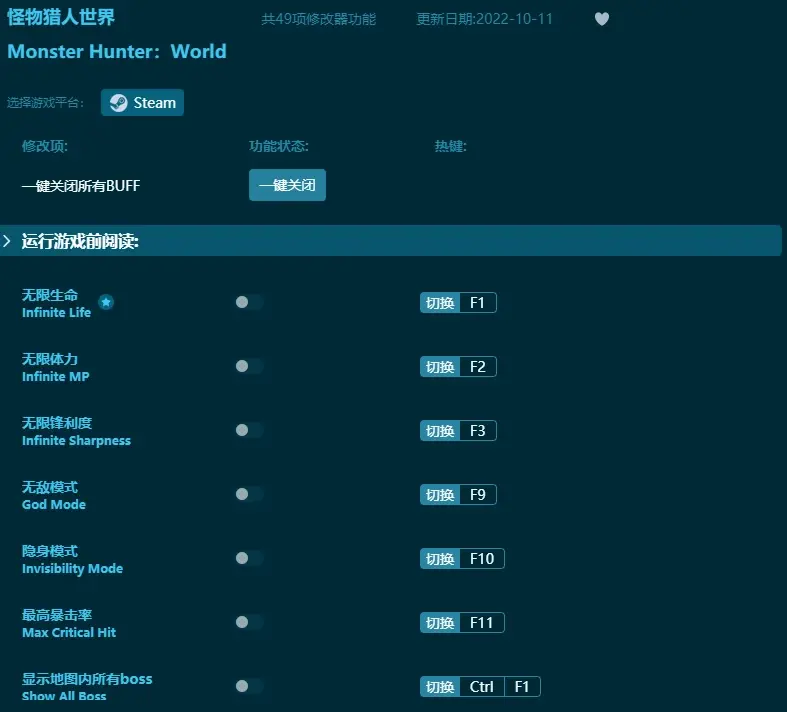This screenshot has width=787, height=712.
Task: Click the 怪物猎人世界 game title
Action: [61, 17]
